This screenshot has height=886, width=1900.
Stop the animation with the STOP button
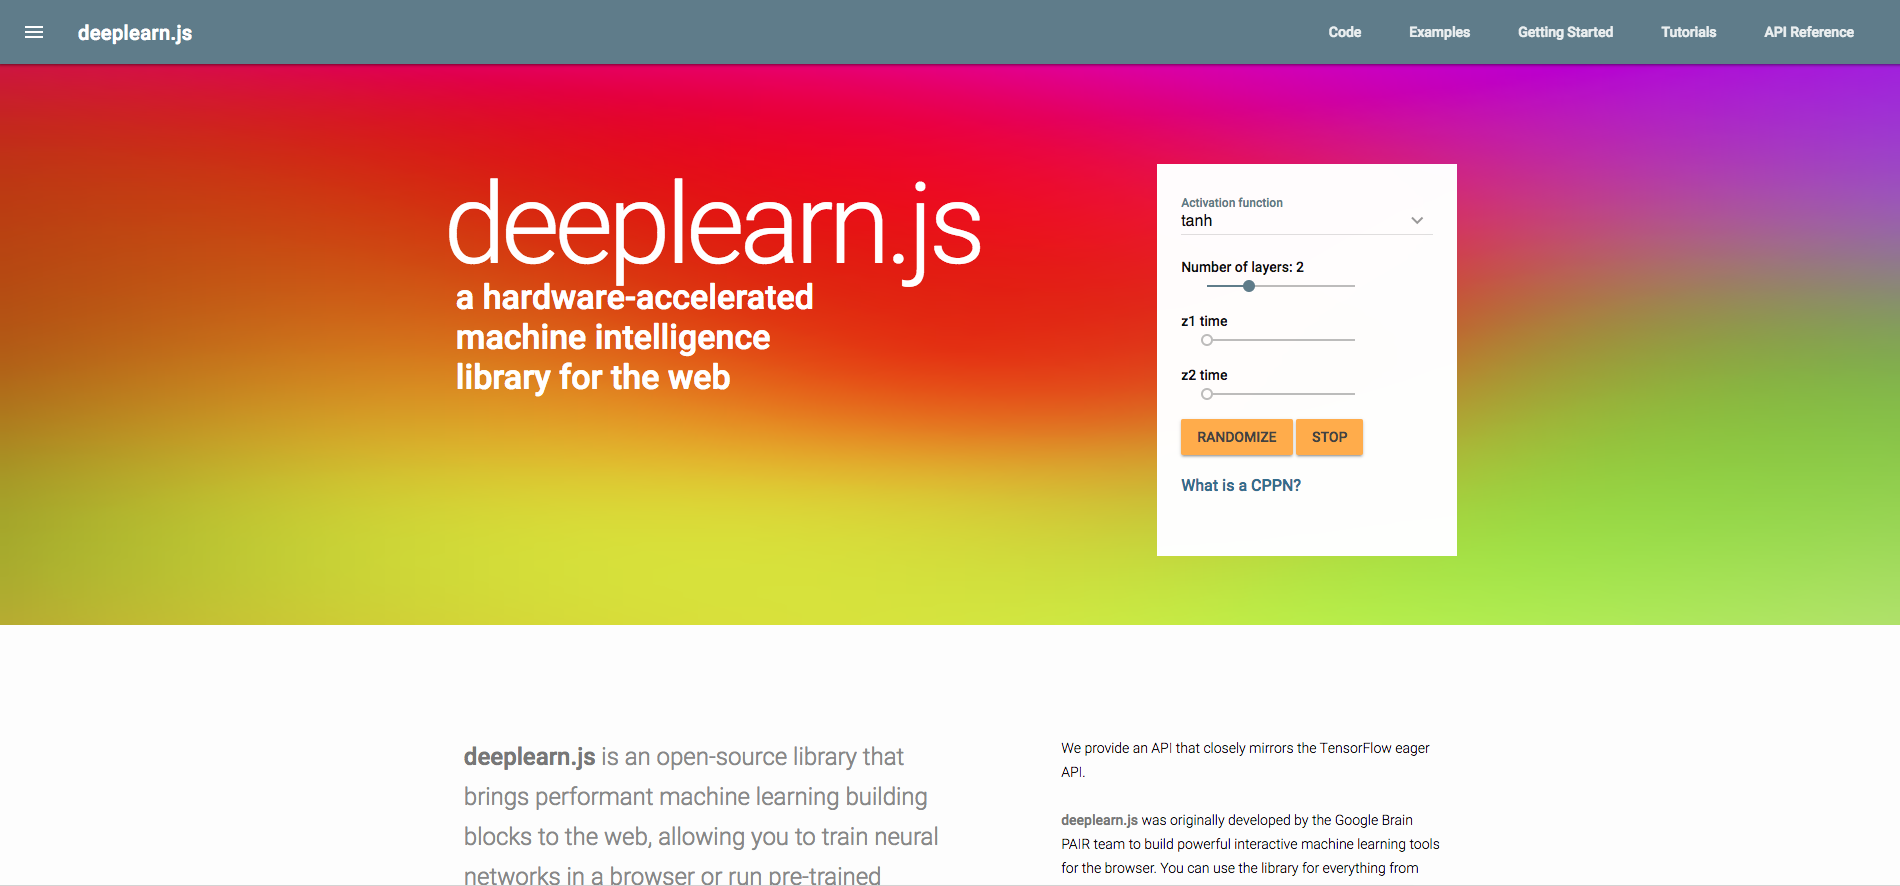click(x=1329, y=437)
